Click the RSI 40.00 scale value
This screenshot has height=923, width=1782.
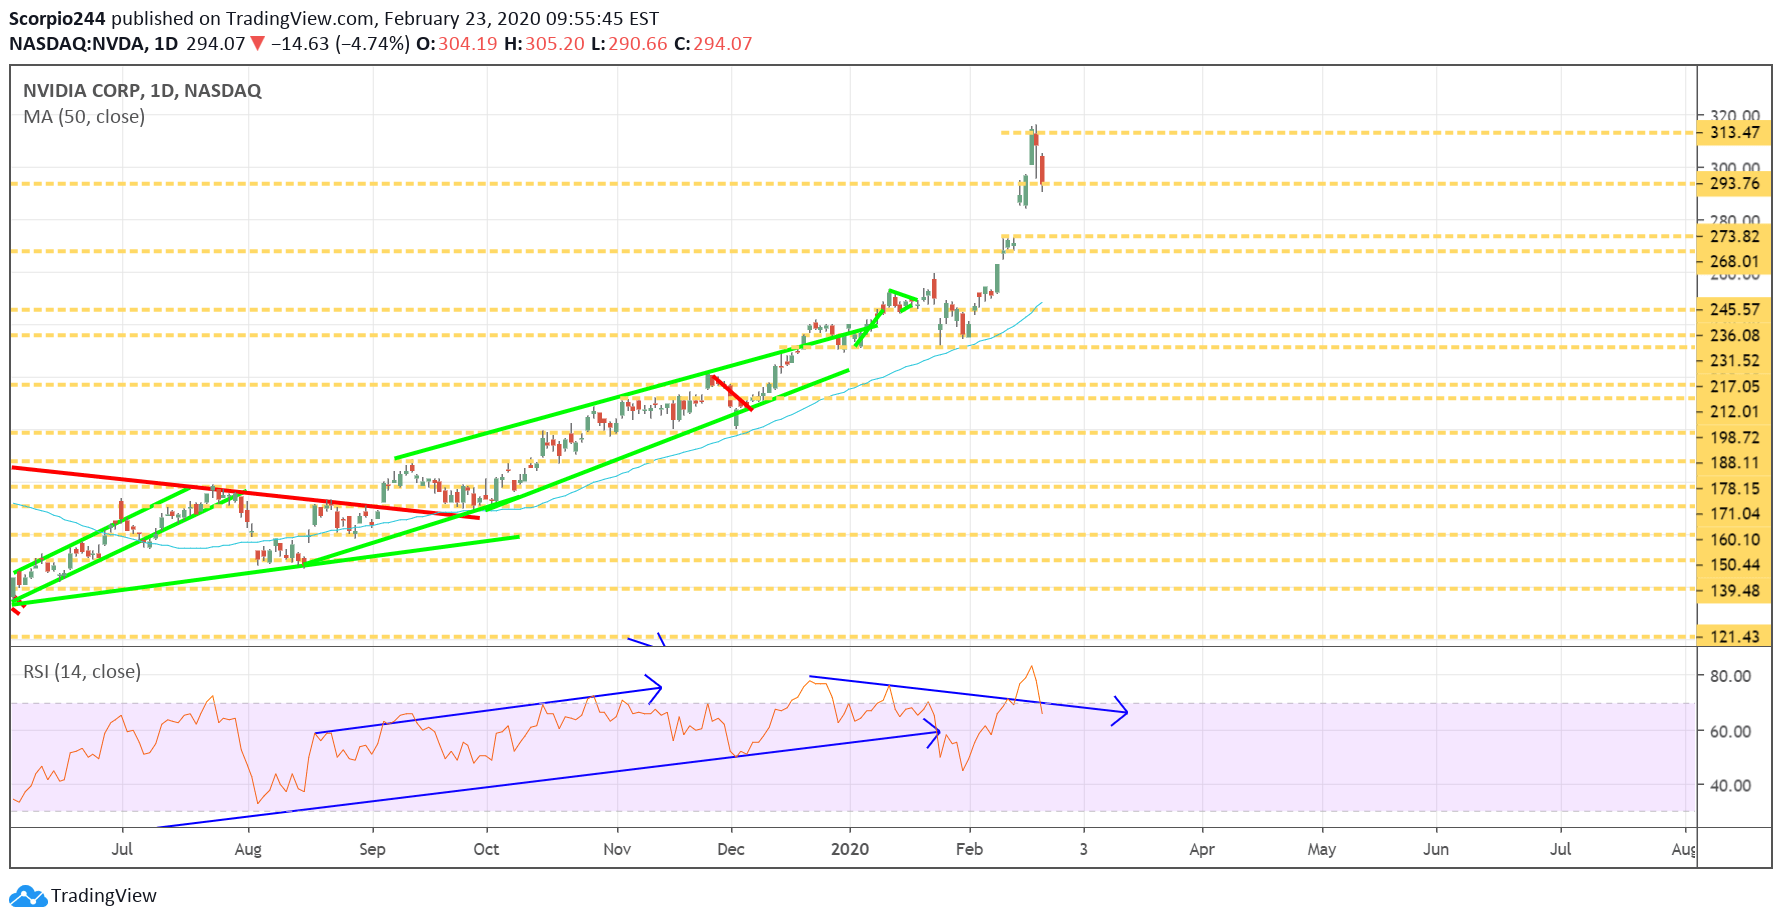click(x=1730, y=785)
